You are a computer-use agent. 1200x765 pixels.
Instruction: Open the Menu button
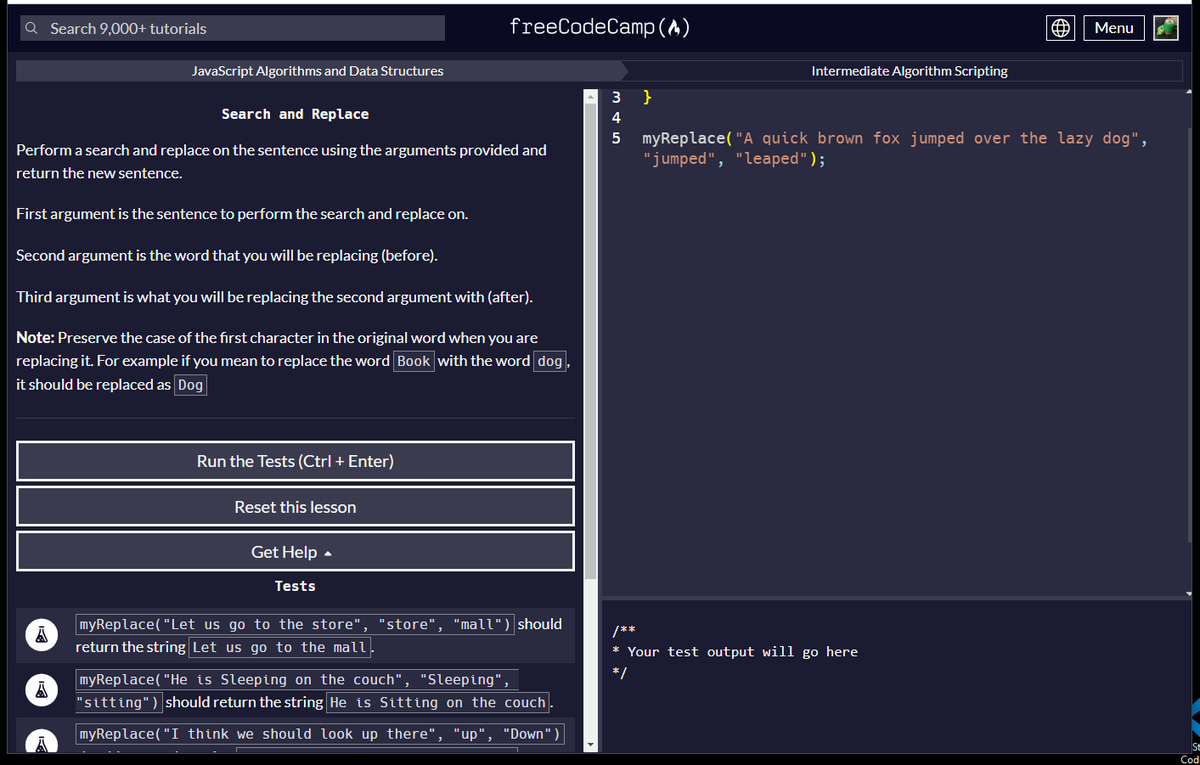[x=1114, y=28]
